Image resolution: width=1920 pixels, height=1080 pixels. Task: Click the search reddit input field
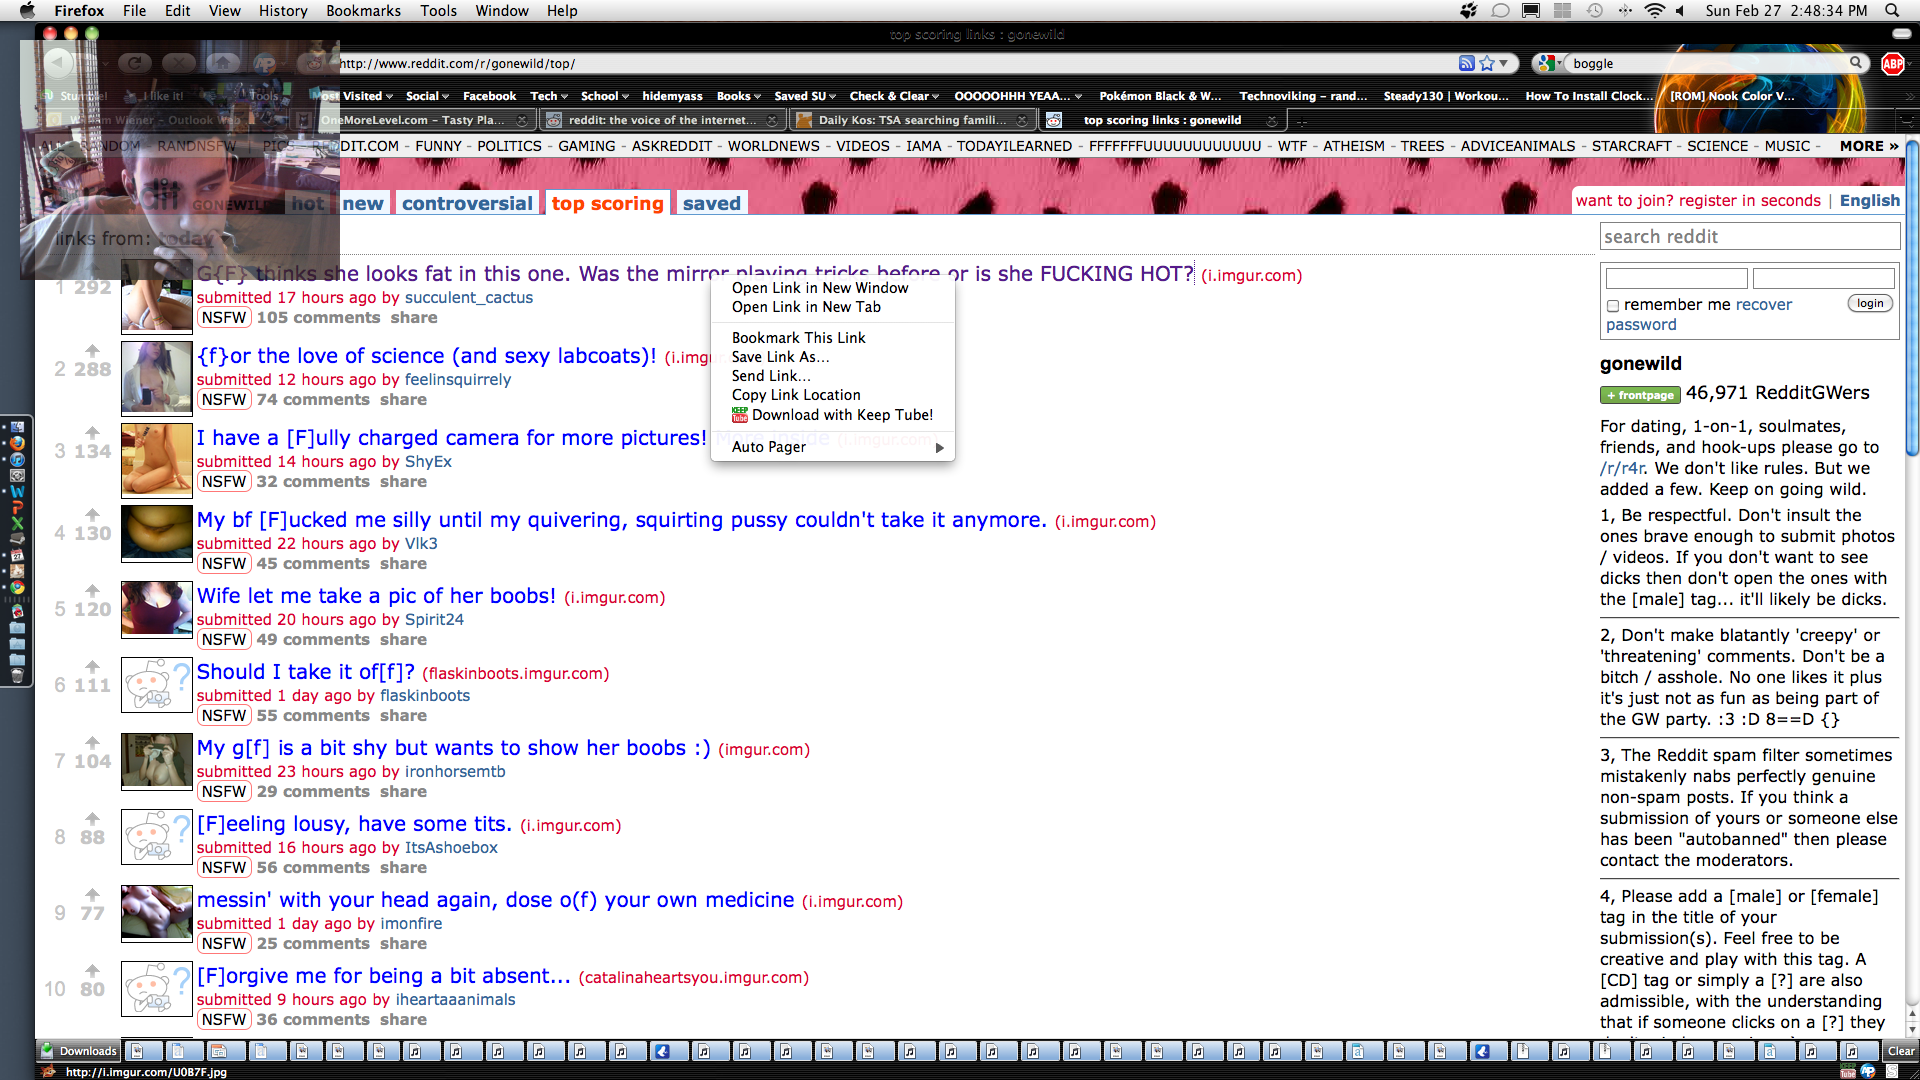pos(1748,237)
